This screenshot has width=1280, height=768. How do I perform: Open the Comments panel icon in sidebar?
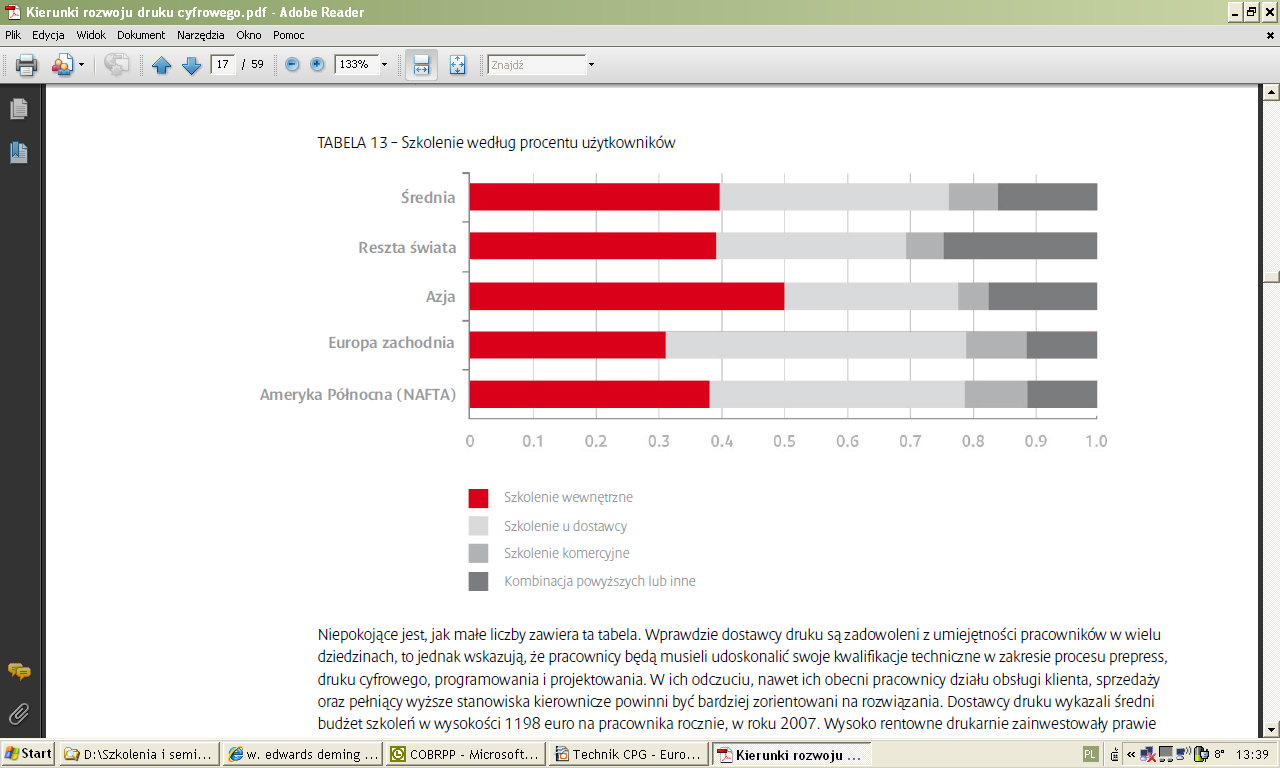(18, 671)
